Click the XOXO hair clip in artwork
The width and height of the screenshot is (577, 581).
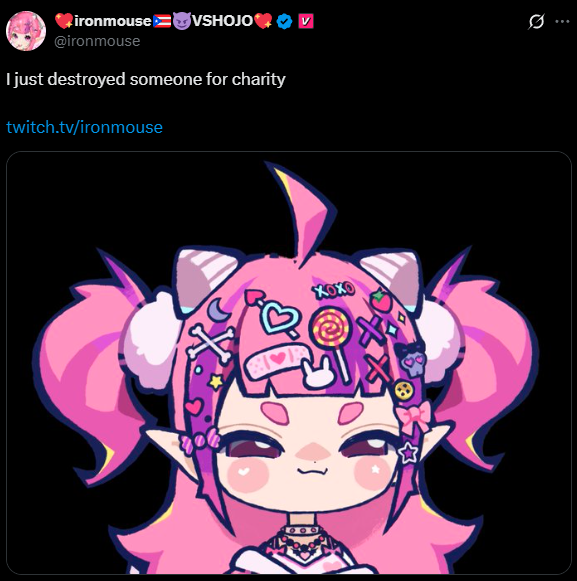(334, 290)
